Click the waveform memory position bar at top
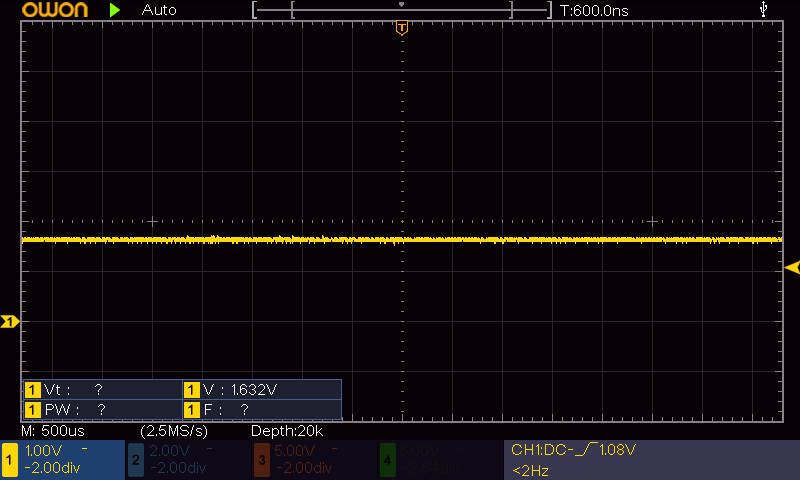This screenshot has width=800, height=480. click(x=401, y=10)
